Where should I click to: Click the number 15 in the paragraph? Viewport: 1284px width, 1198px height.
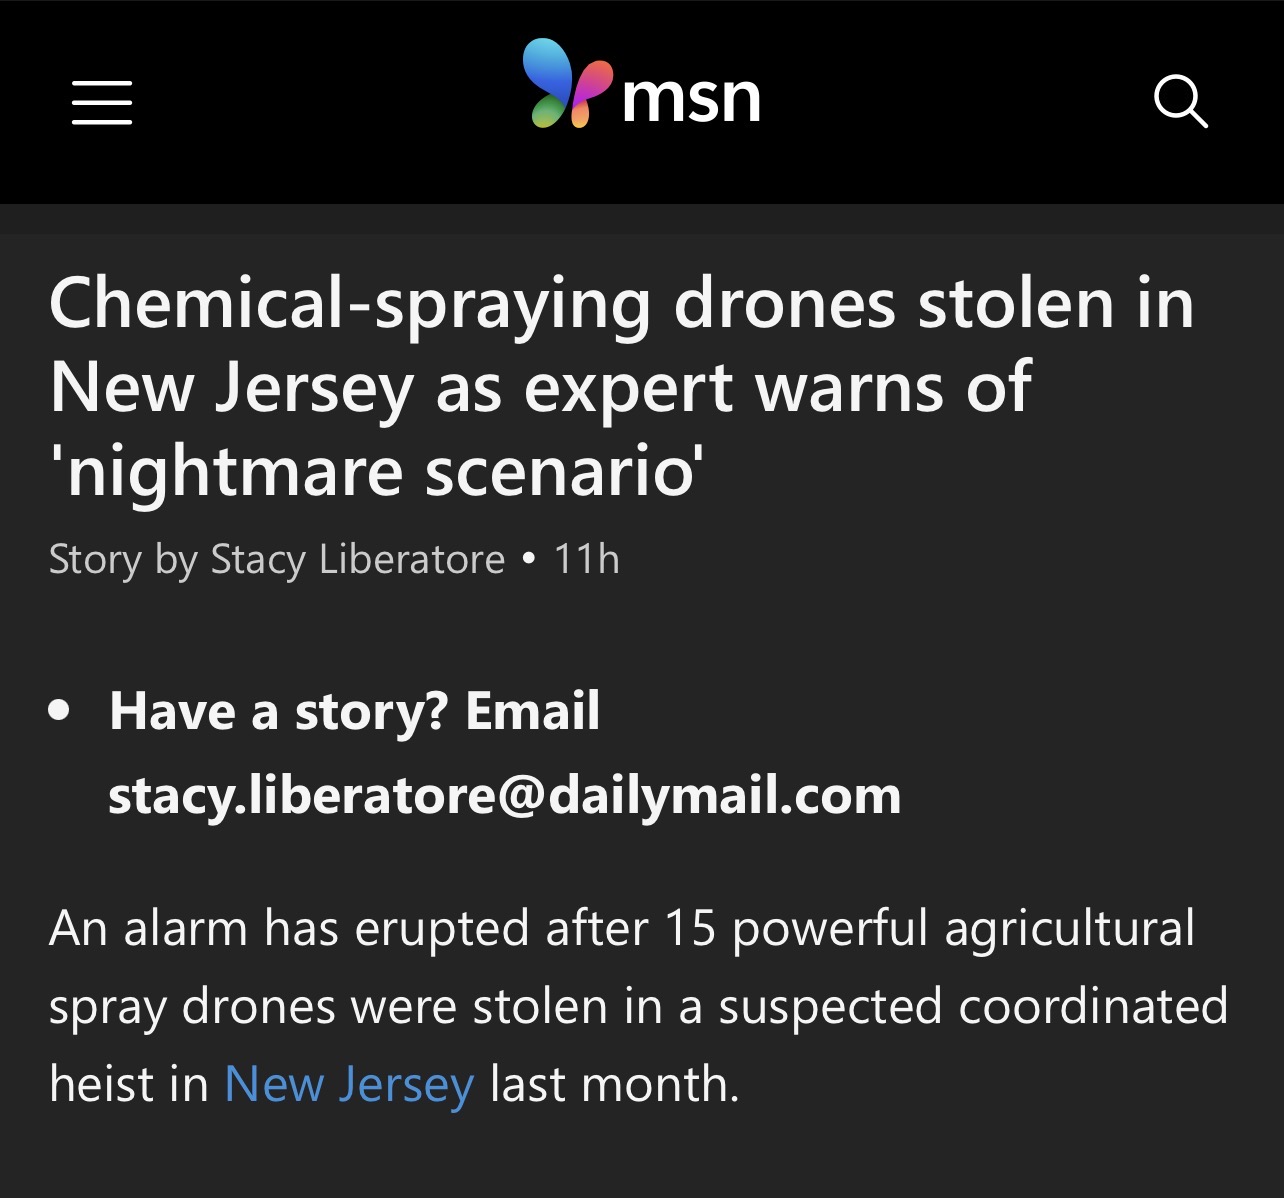689,928
